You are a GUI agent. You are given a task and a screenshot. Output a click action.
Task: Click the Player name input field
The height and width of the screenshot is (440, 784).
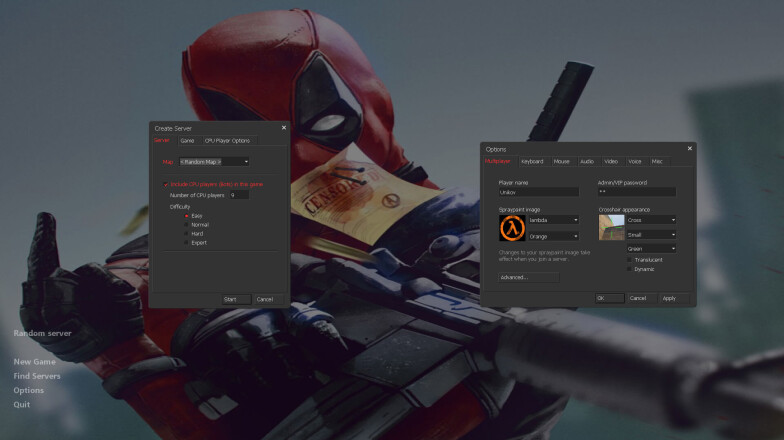click(538, 192)
